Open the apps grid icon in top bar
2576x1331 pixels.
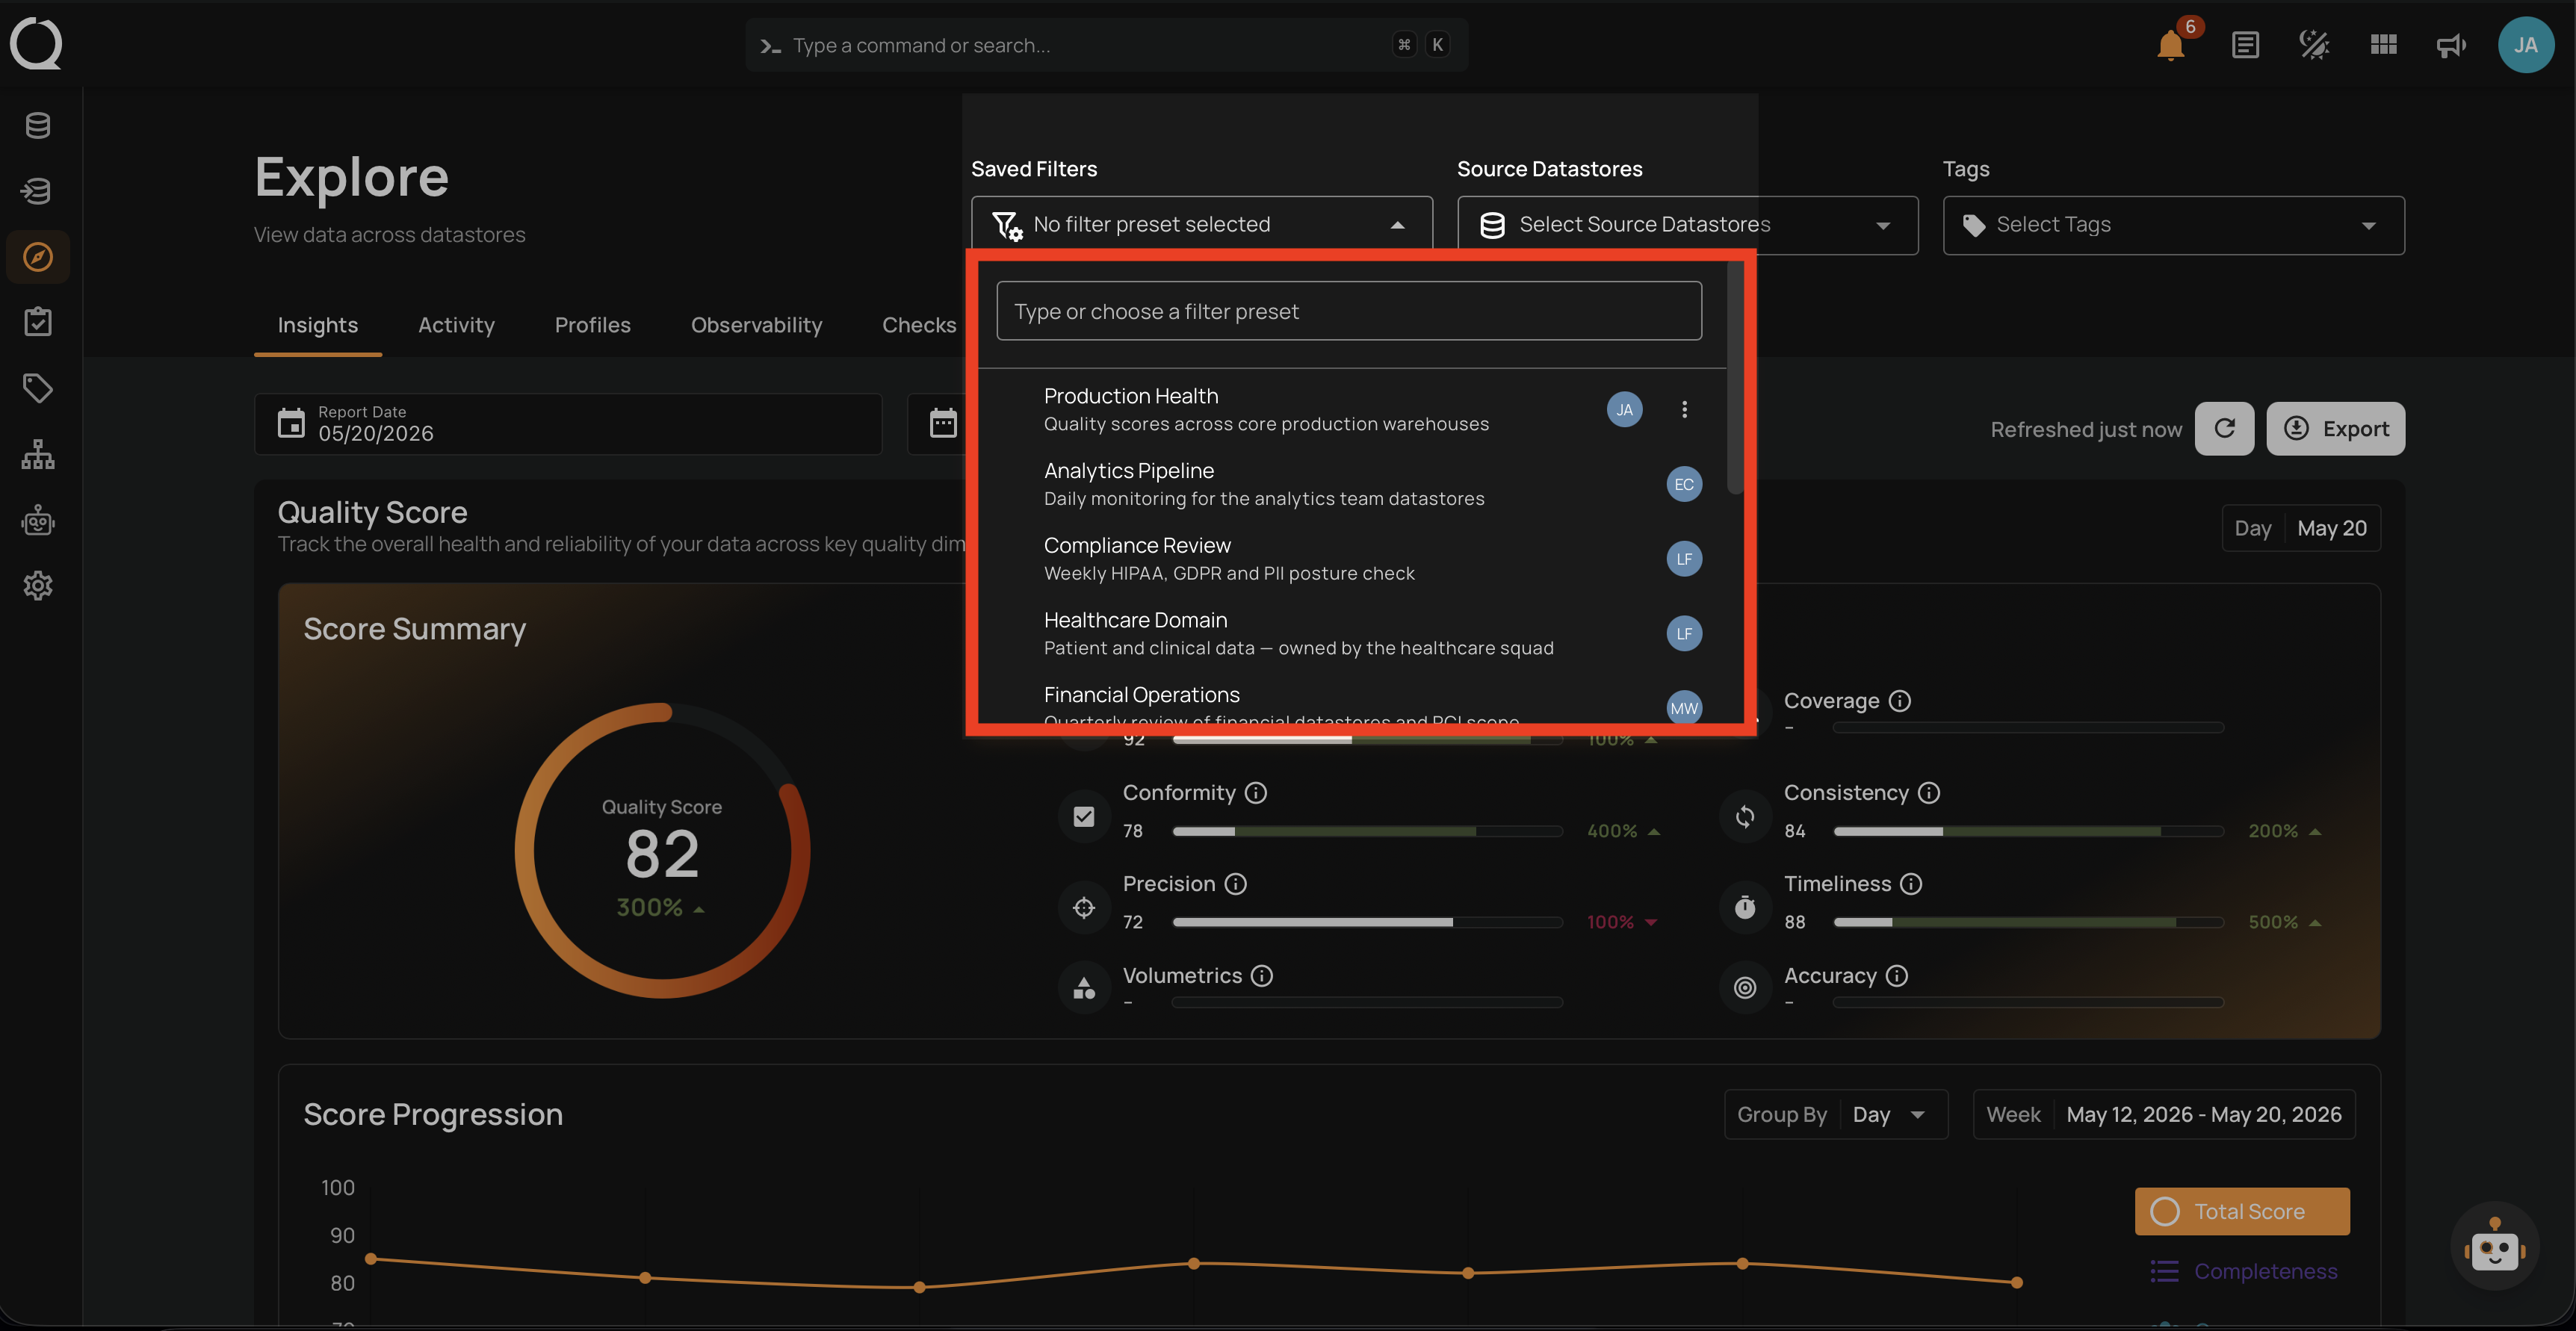click(x=2383, y=45)
